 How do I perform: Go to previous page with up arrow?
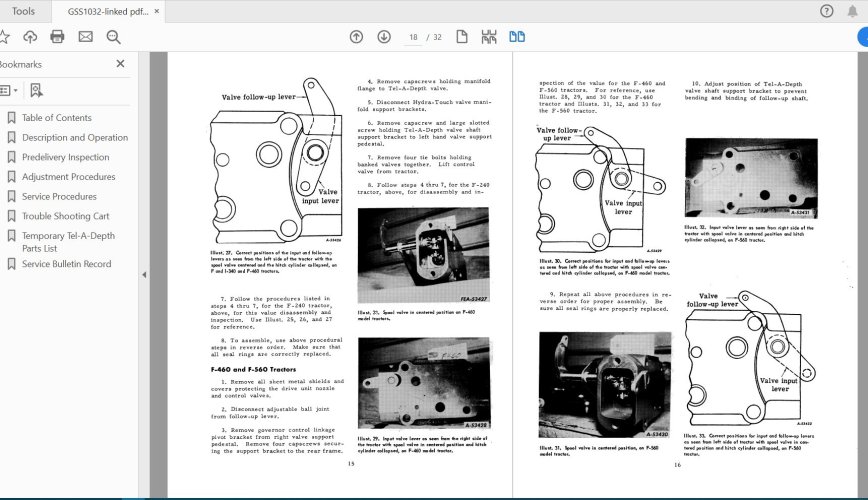click(356, 37)
